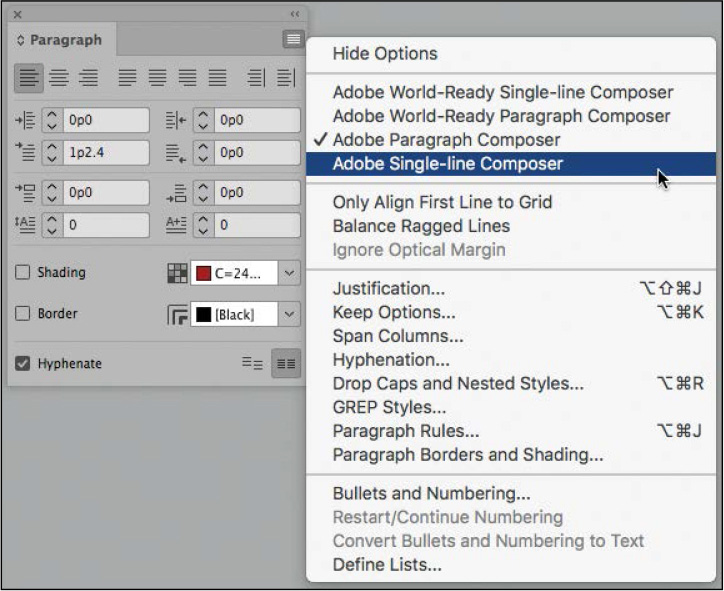Click the Left Indent 0p0 field
This screenshot has width=724, height=591.
point(106,120)
